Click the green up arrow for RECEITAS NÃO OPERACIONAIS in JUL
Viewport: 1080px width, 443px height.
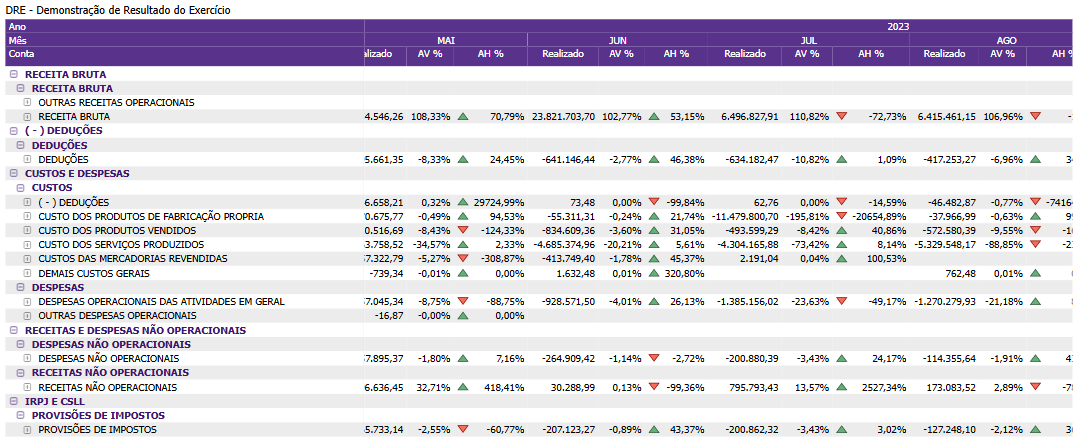(x=841, y=387)
